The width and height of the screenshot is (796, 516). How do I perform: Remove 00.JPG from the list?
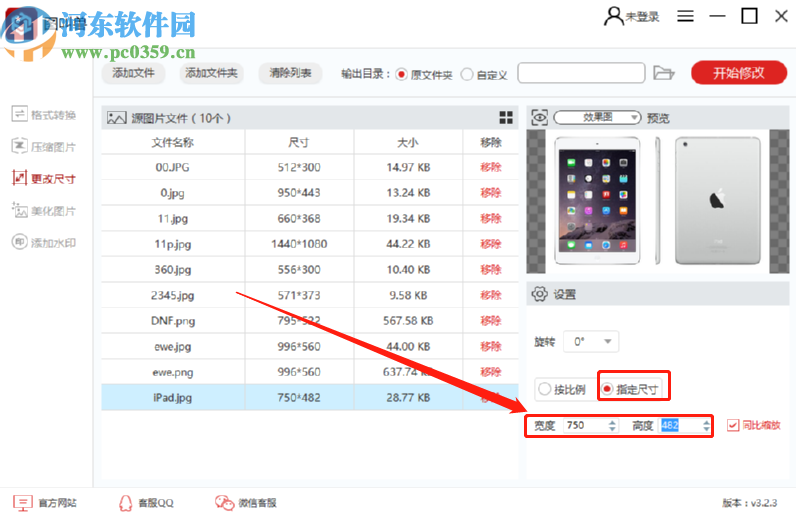(490, 167)
